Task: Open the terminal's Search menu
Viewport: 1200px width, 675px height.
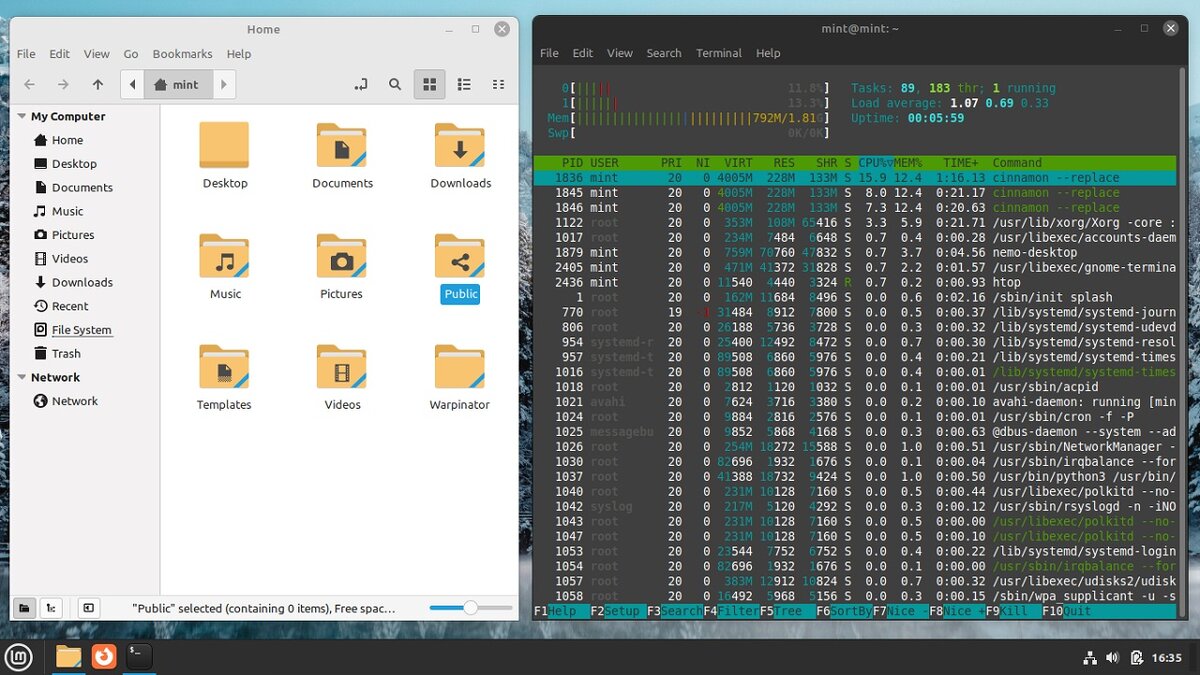Action: pyautogui.click(x=664, y=53)
